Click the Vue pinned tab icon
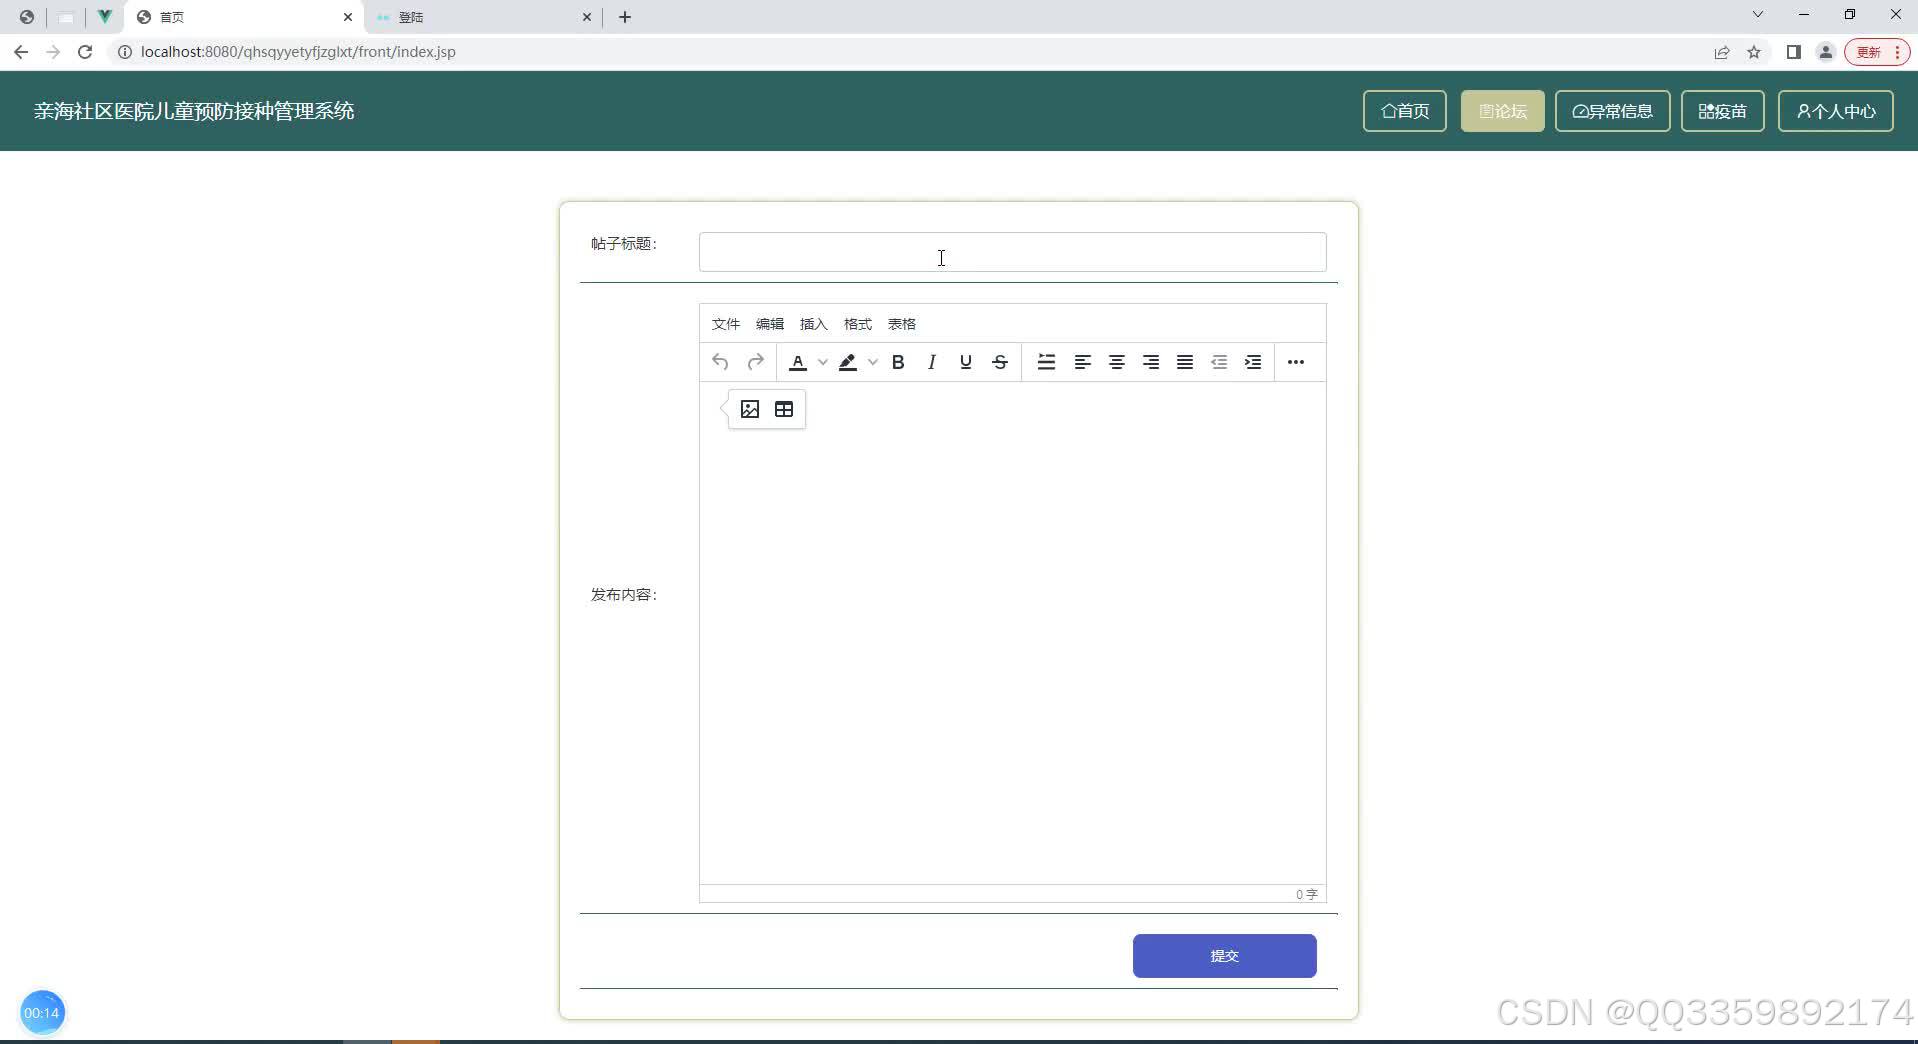The width and height of the screenshot is (1918, 1044). (104, 17)
